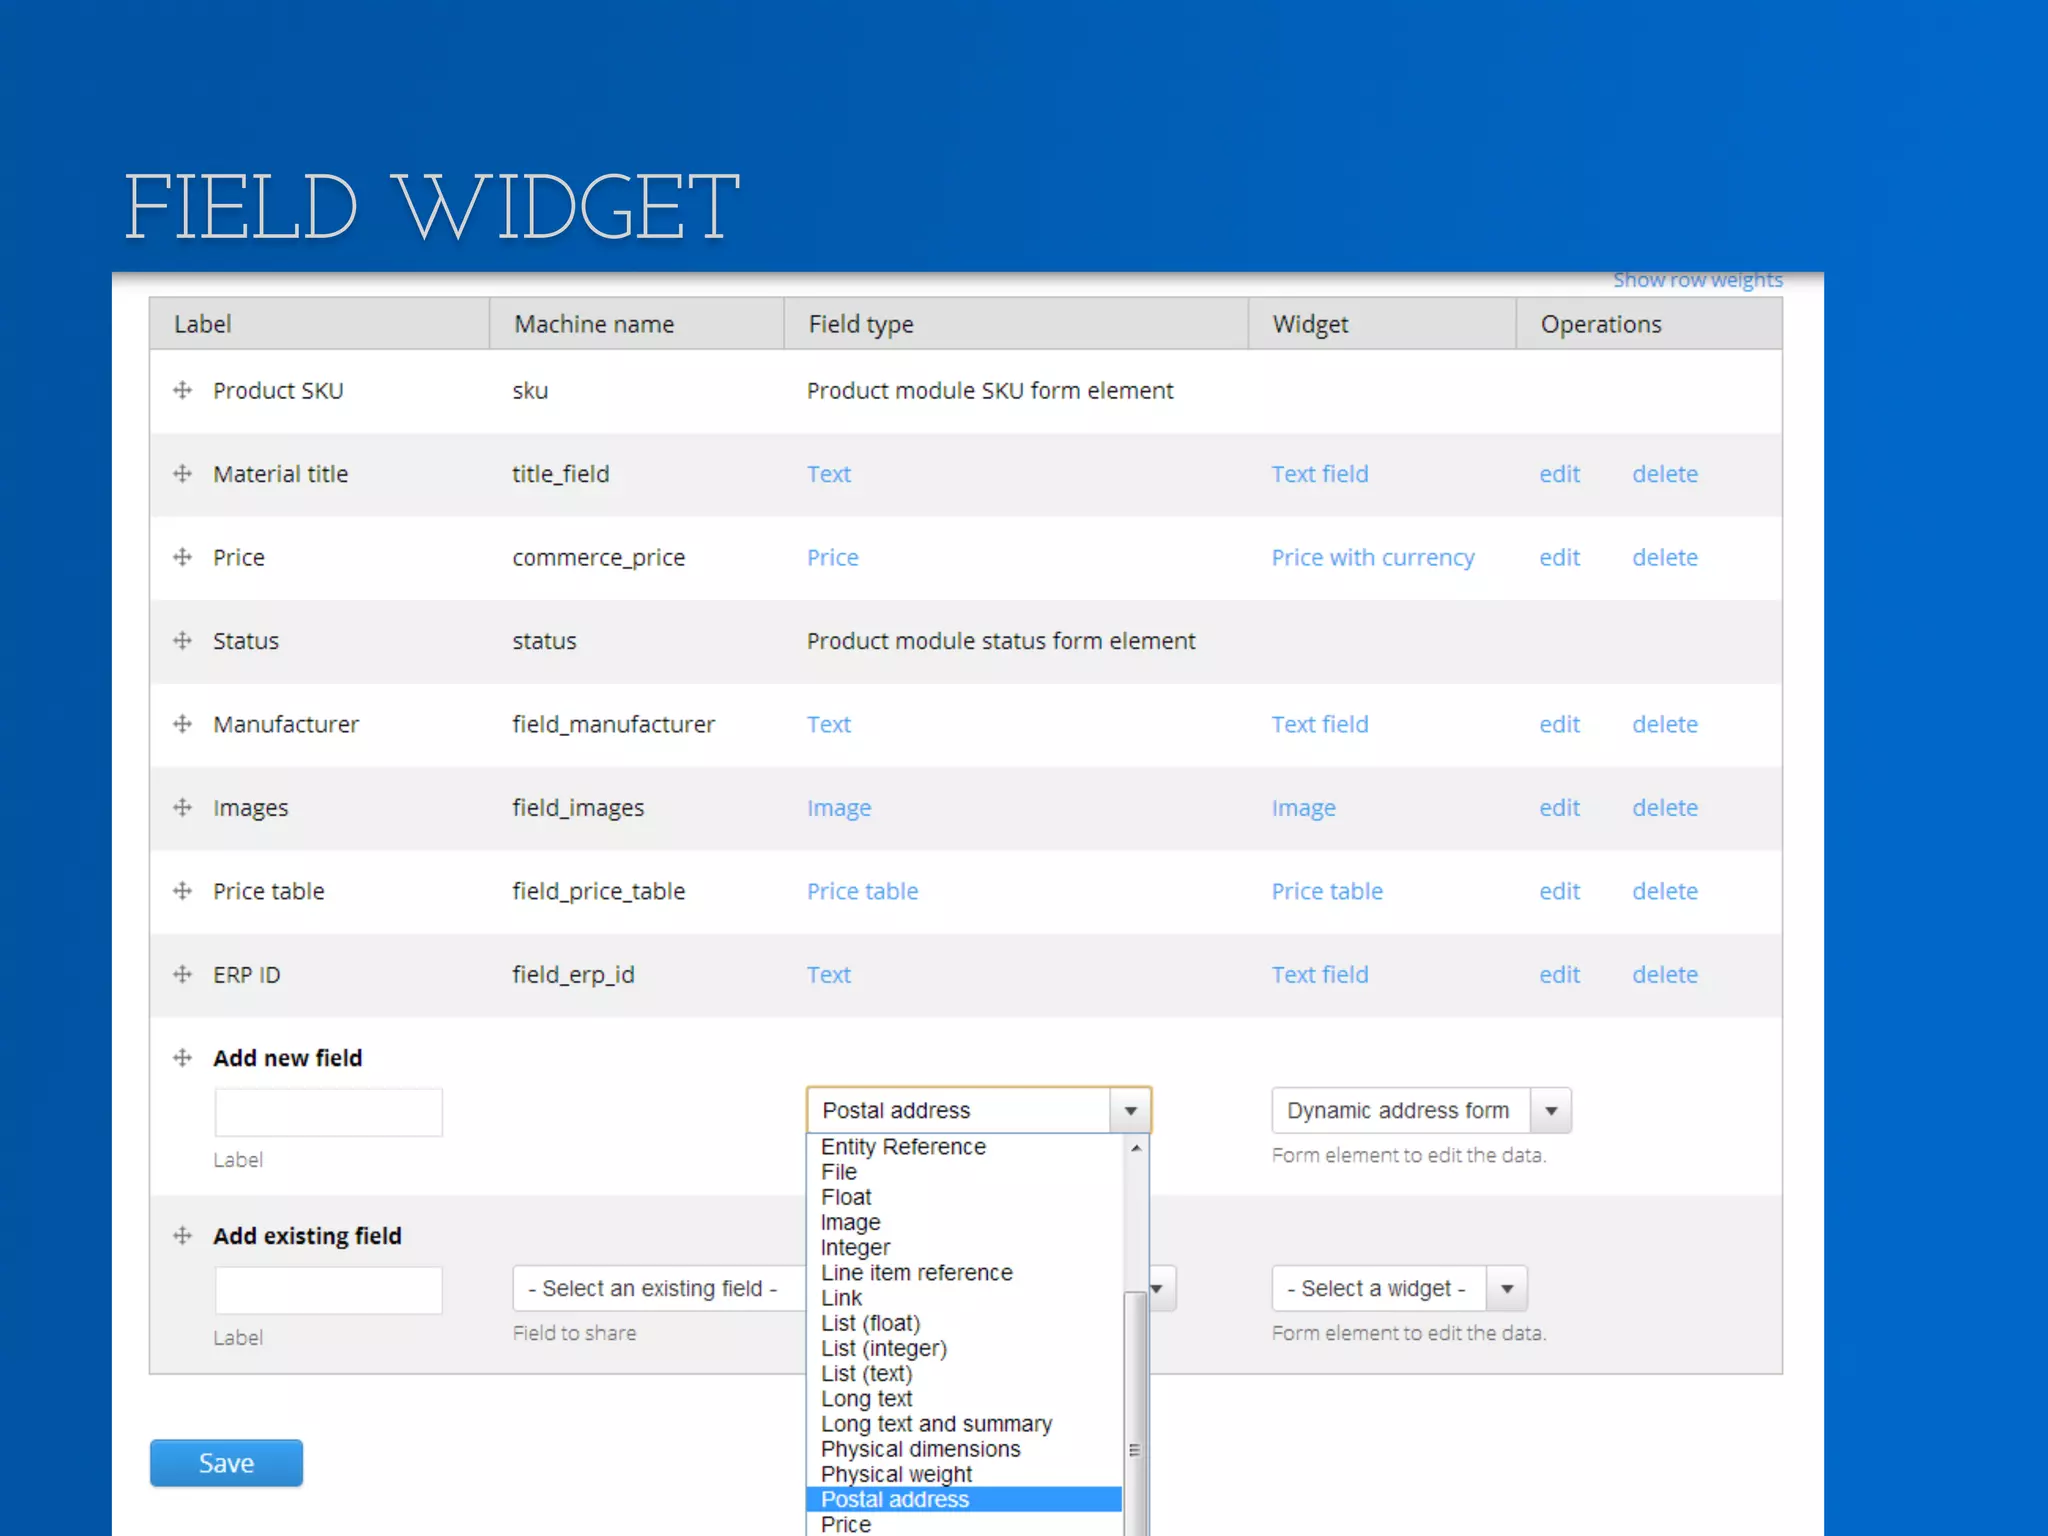Open Price with currency widget link
Image resolution: width=2048 pixels, height=1536 pixels.
(1373, 557)
